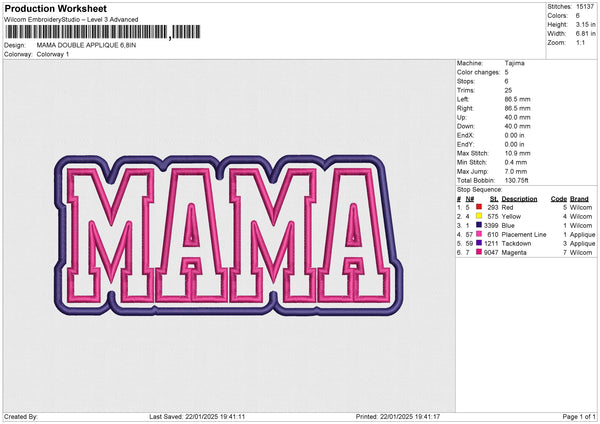The width and height of the screenshot is (600, 424).
Task: Click the 'N#' column header
Action: coord(470,199)
